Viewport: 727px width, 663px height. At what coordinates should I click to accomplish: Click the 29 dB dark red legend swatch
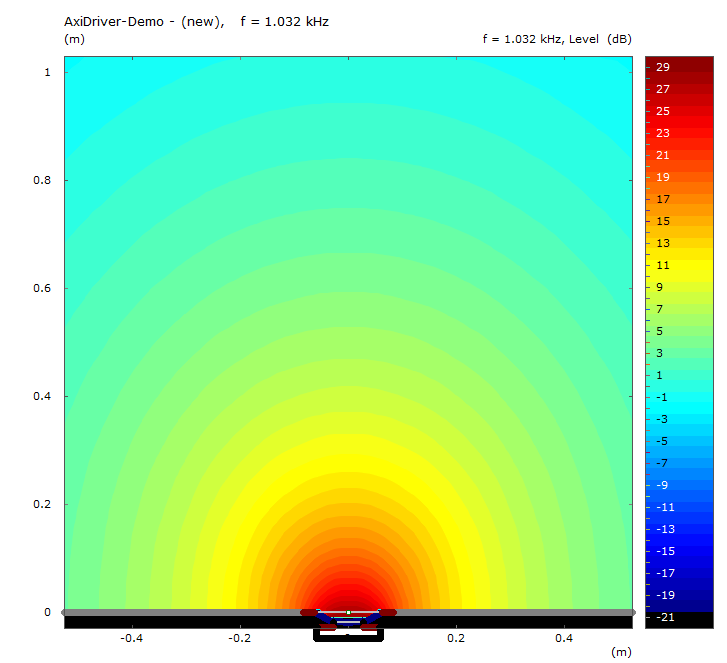pos(678,67)
